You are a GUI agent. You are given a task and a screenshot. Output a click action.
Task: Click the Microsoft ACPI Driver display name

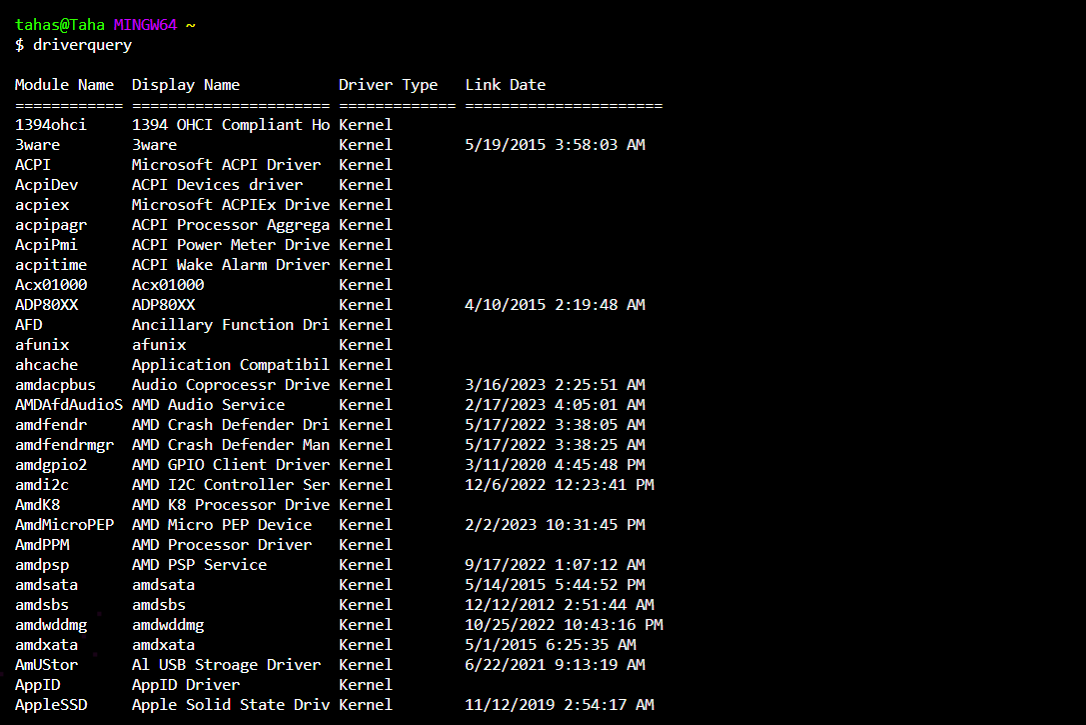(x=226, y=165)
